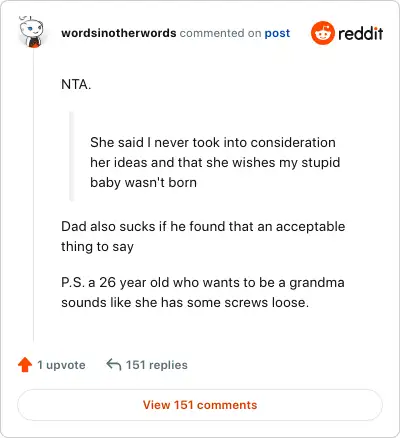The height and width of the screenshot is (438, 400).
Task: Open the "151 replies" link
Action: pos(157,365)
